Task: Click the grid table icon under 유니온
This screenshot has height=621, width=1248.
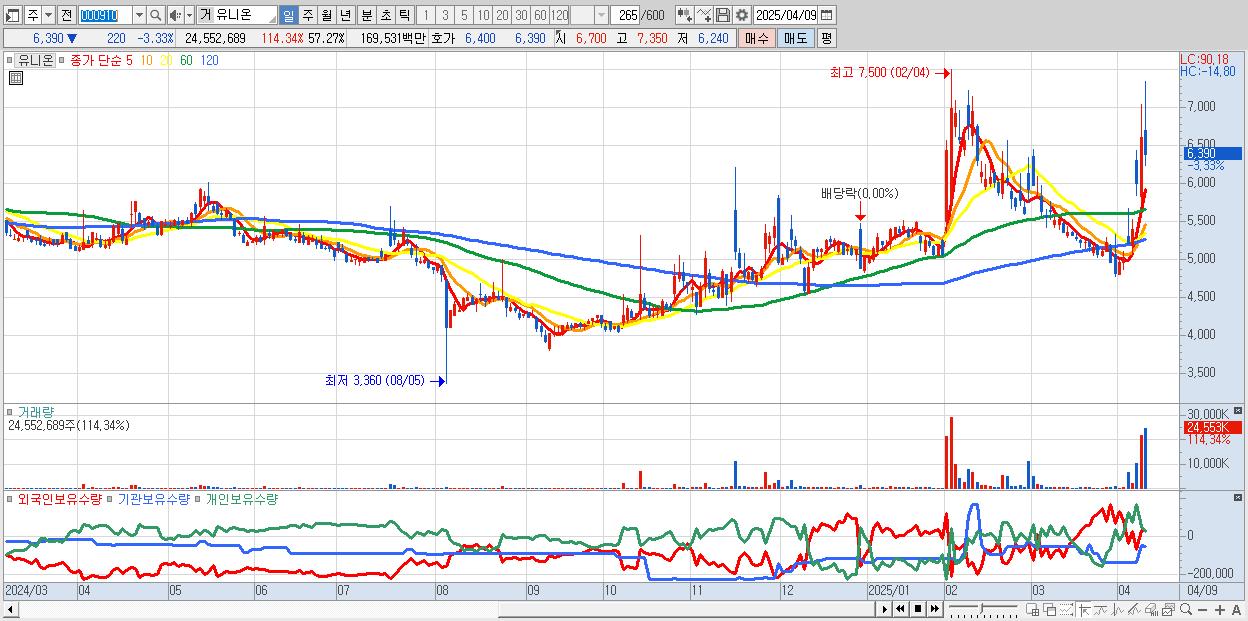Action: click(16, 78)
